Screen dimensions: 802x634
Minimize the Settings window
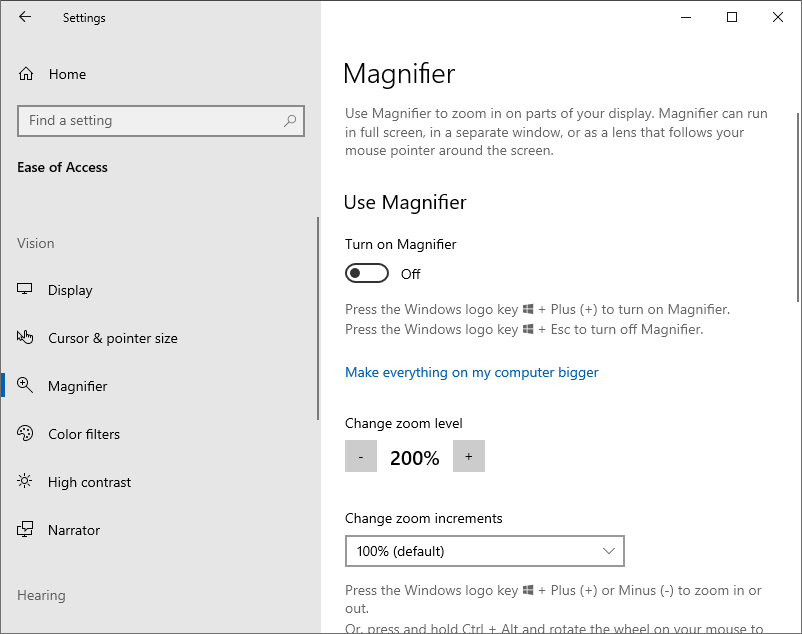(x=686, y=17)
